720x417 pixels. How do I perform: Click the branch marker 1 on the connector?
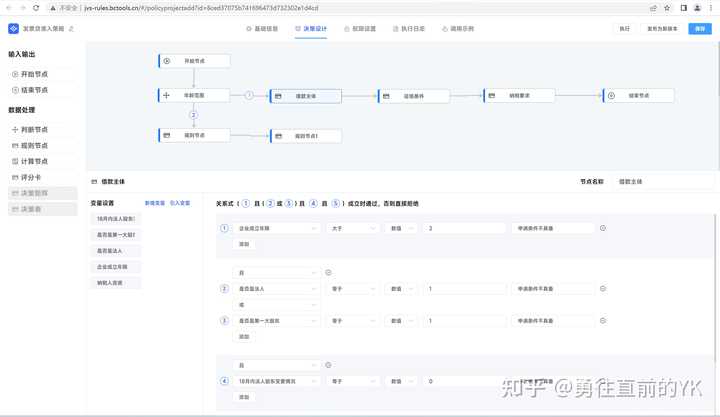(x=249, y=95)
